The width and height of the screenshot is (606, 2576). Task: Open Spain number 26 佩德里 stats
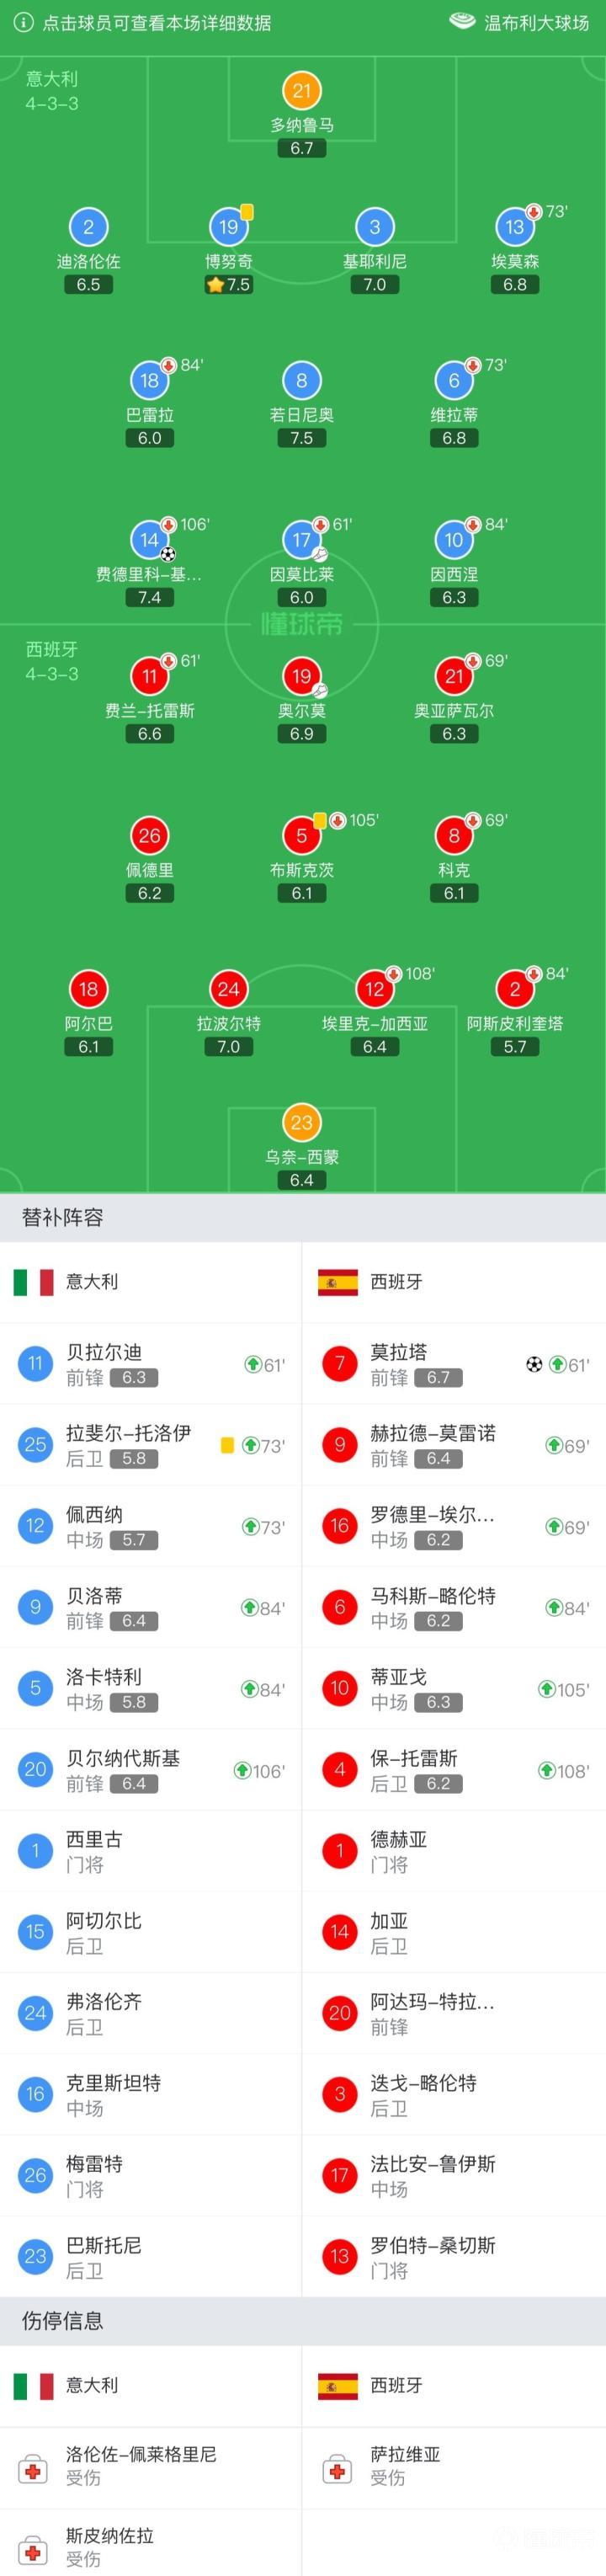149,836
